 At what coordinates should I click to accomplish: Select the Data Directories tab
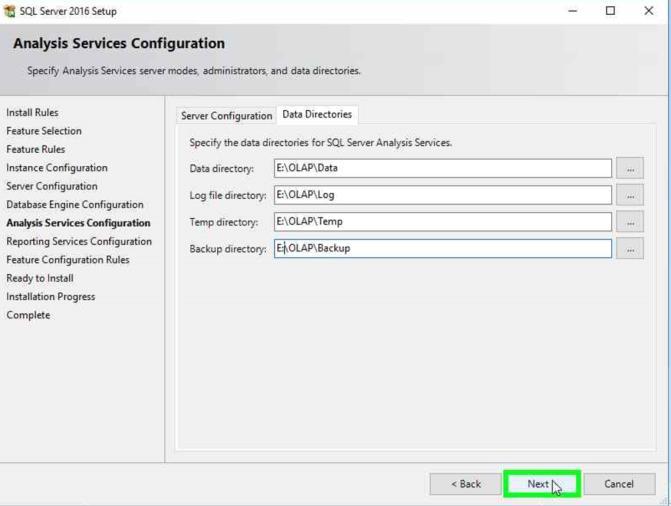(x=317, y=115)
